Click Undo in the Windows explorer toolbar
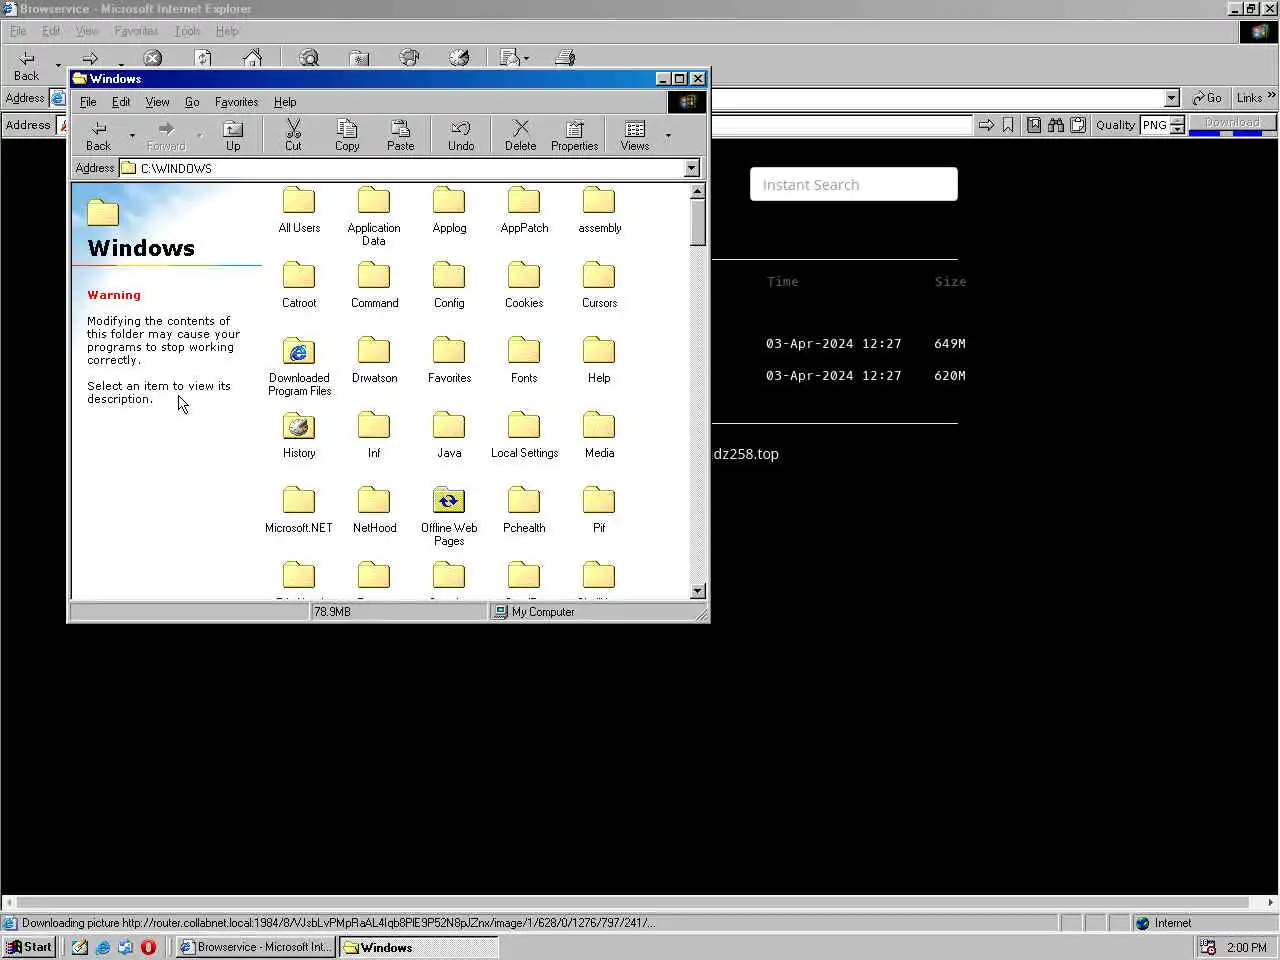Image resolution: width=1280 pixels, height=960 pixels. [x=461, y=135]
